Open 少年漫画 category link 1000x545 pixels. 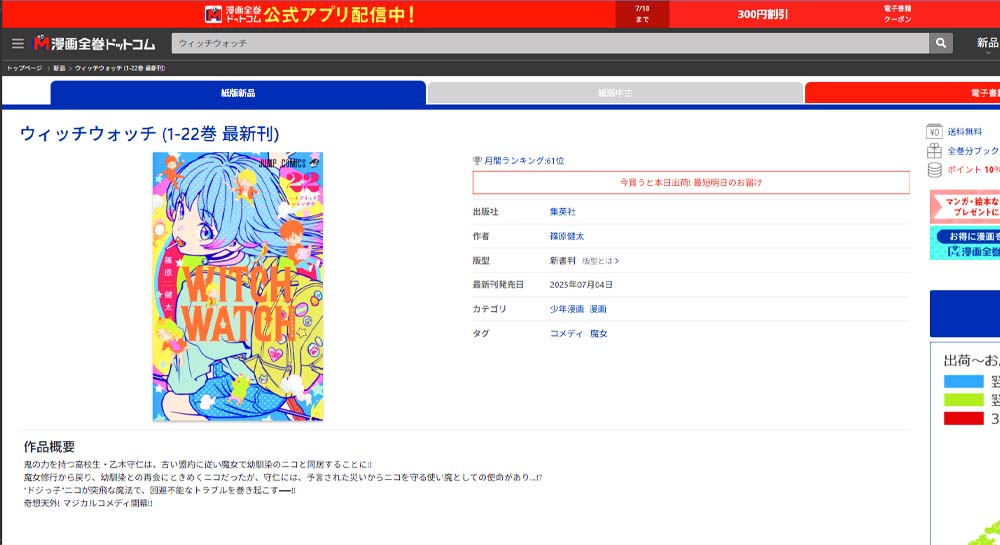pos(567,309)
